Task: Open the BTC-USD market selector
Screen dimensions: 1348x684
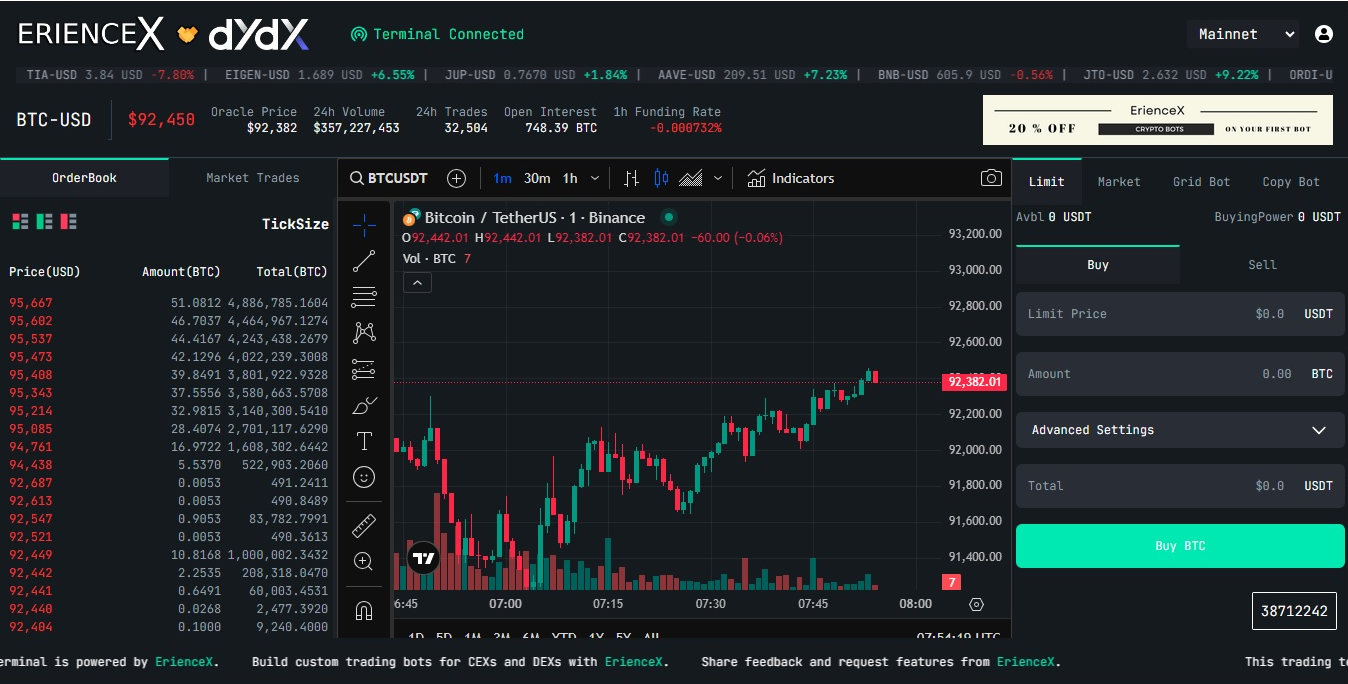Action: (x=54, y=120)
